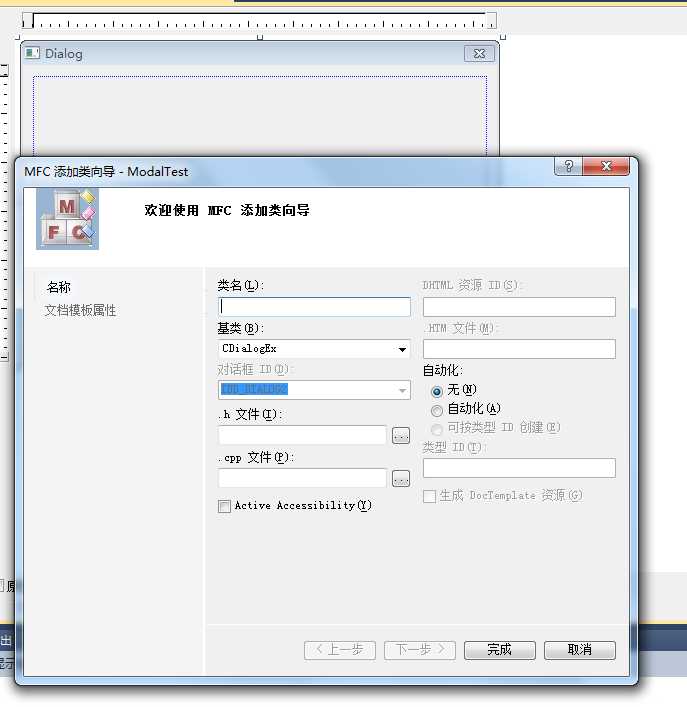Click the MFC wizard logo image
The height and width of the screenshot is (707, 687).
[67, 219]
